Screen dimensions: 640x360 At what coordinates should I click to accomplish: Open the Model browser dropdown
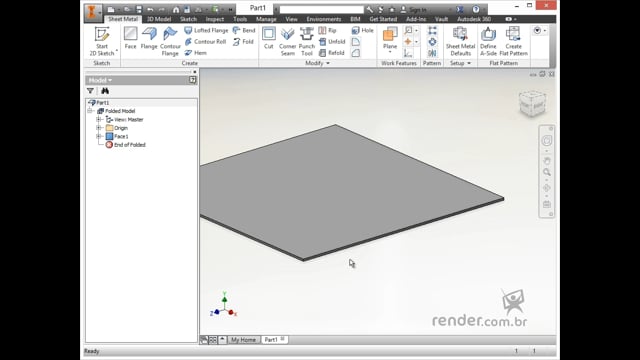(100, 80)
